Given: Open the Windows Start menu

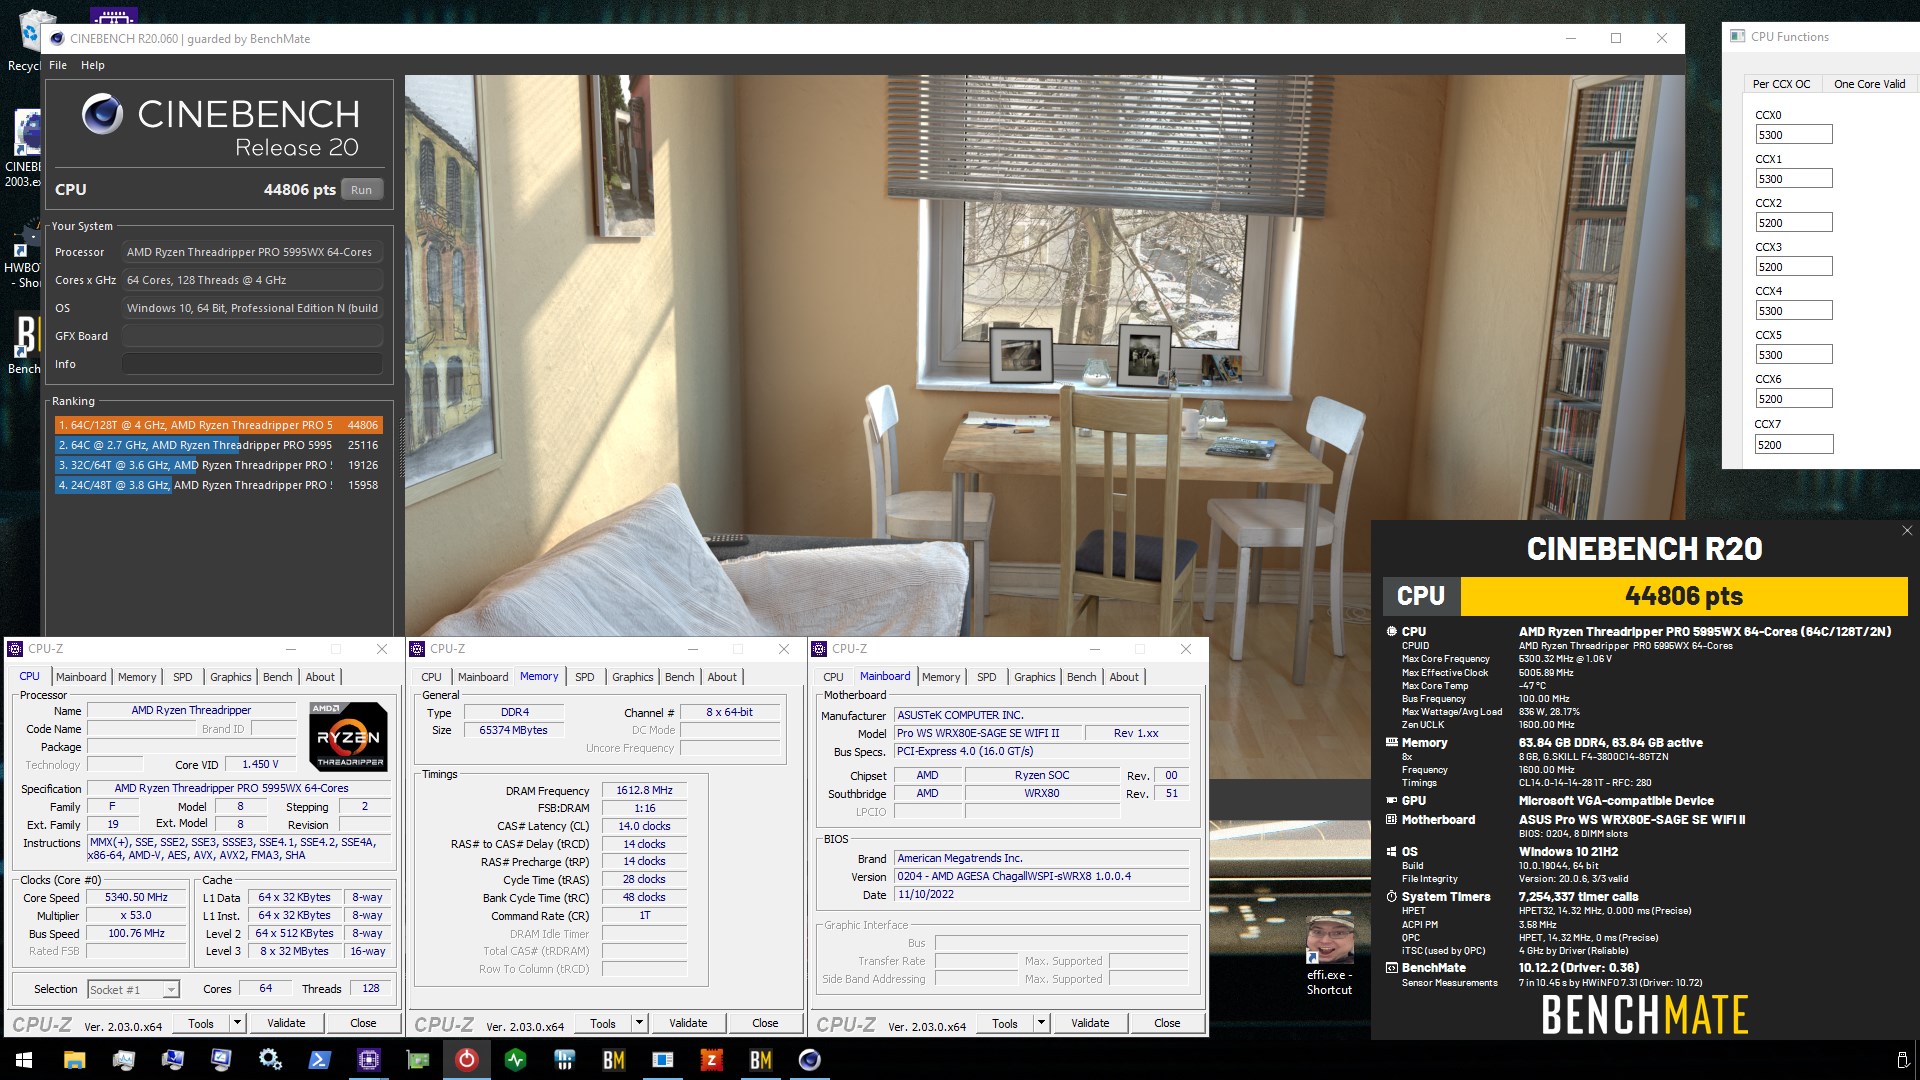Looking at the screenshot, I should (24, 1059).
